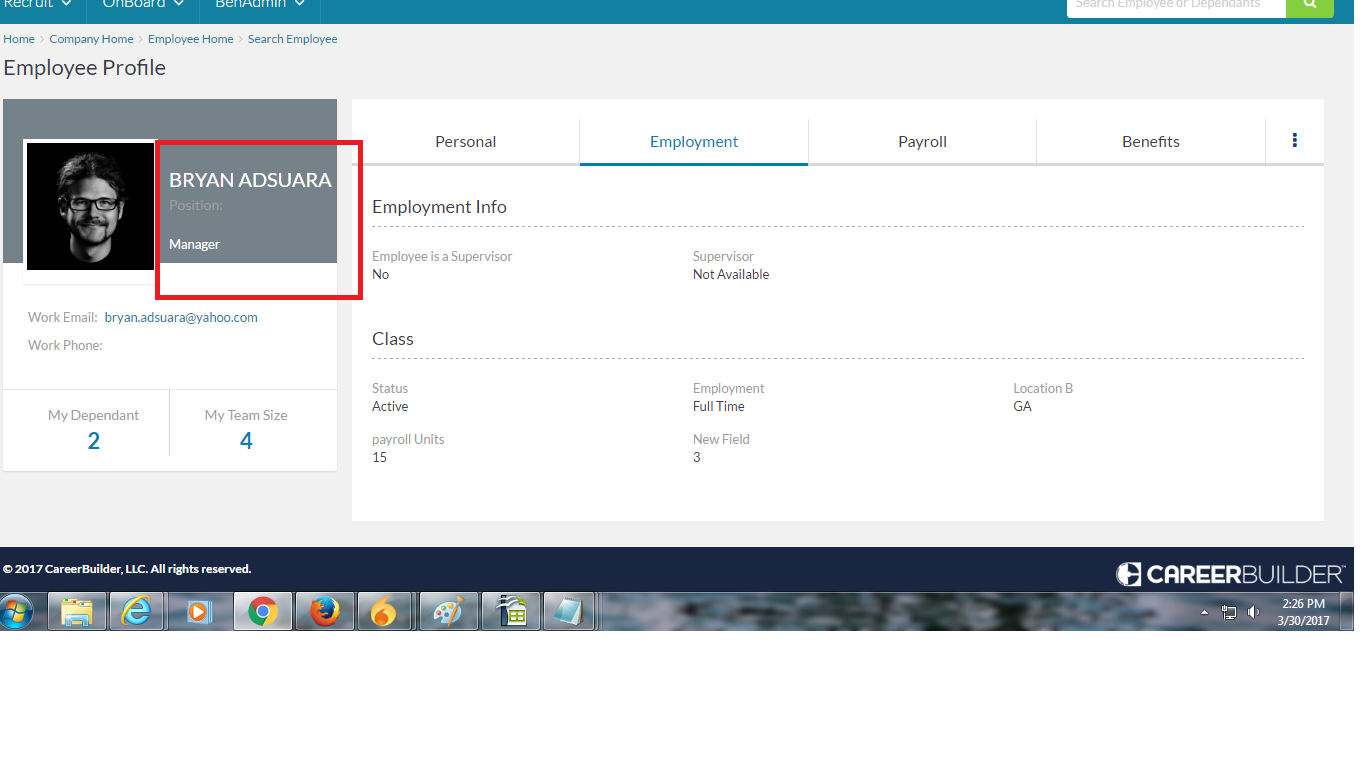Launch Firefox from the taskbar
Screen dimensions: 1366x768
click(323, 611)
